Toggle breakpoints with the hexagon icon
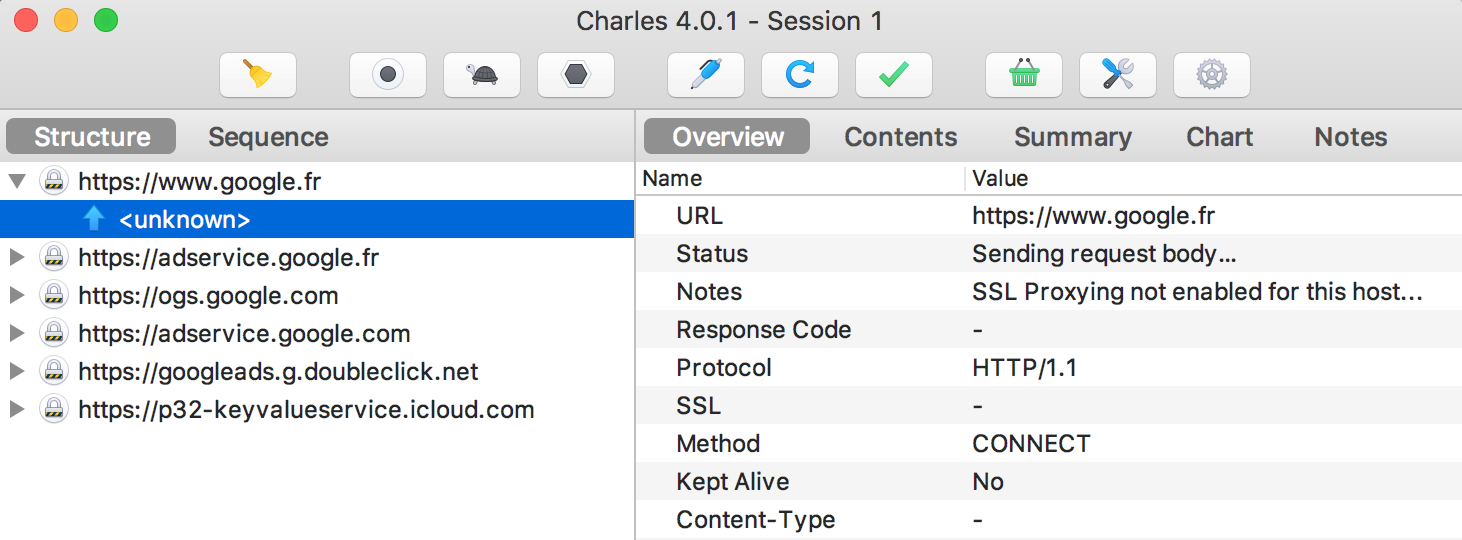The width and height of the screenshot is (1462, 540). tap(576, 75)
